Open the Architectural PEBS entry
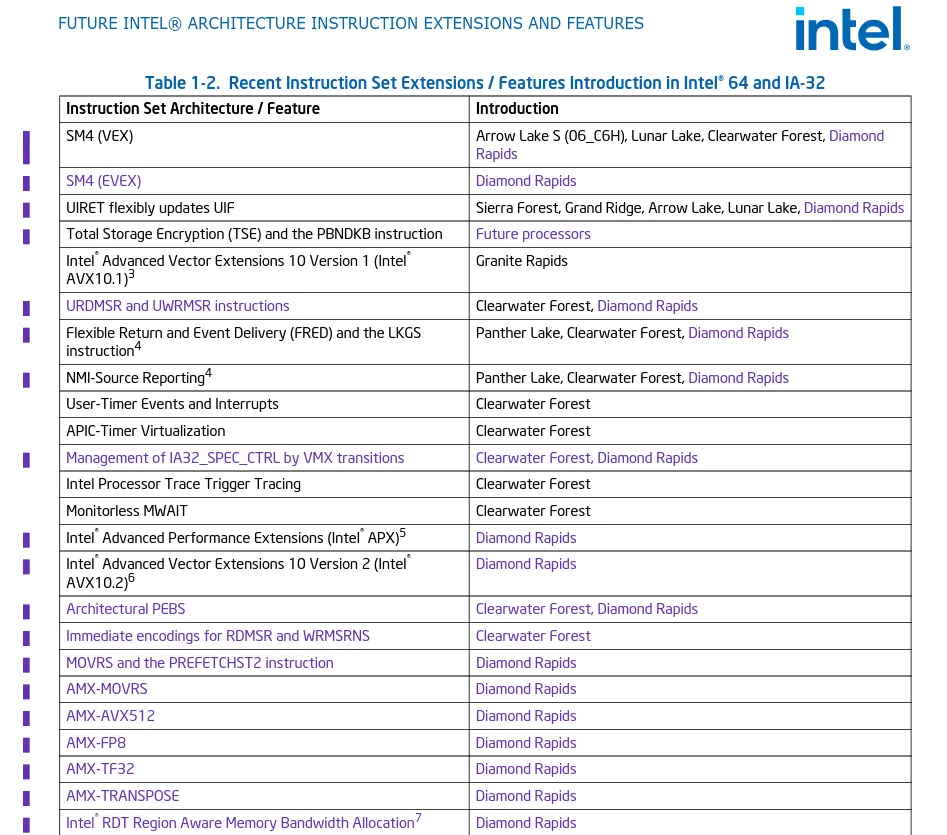Screen dimensions: 947x835 126,609
